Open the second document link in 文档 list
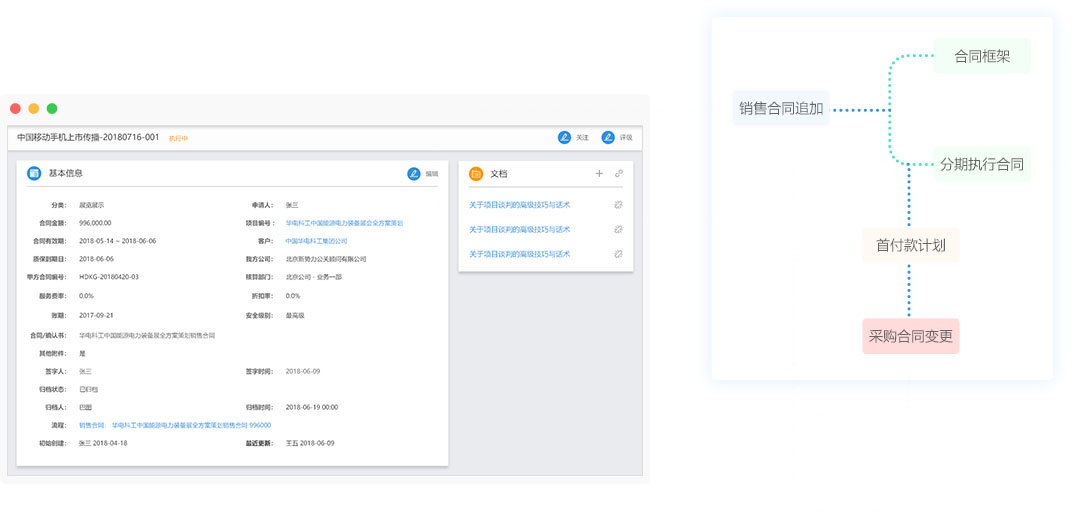 [519, 230]
